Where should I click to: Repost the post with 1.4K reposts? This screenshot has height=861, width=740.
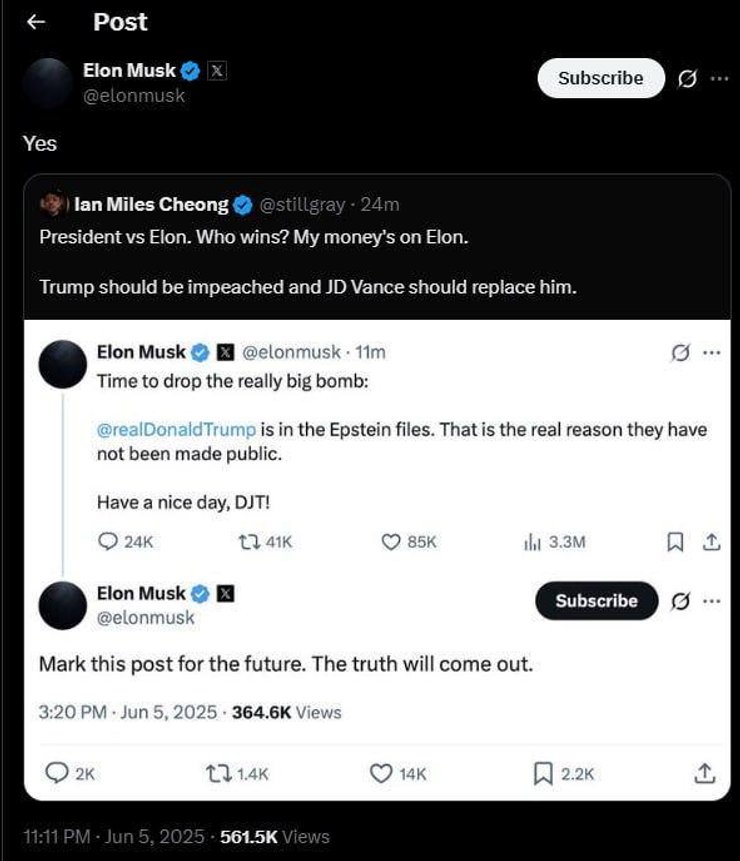click(x=214, y=773)
